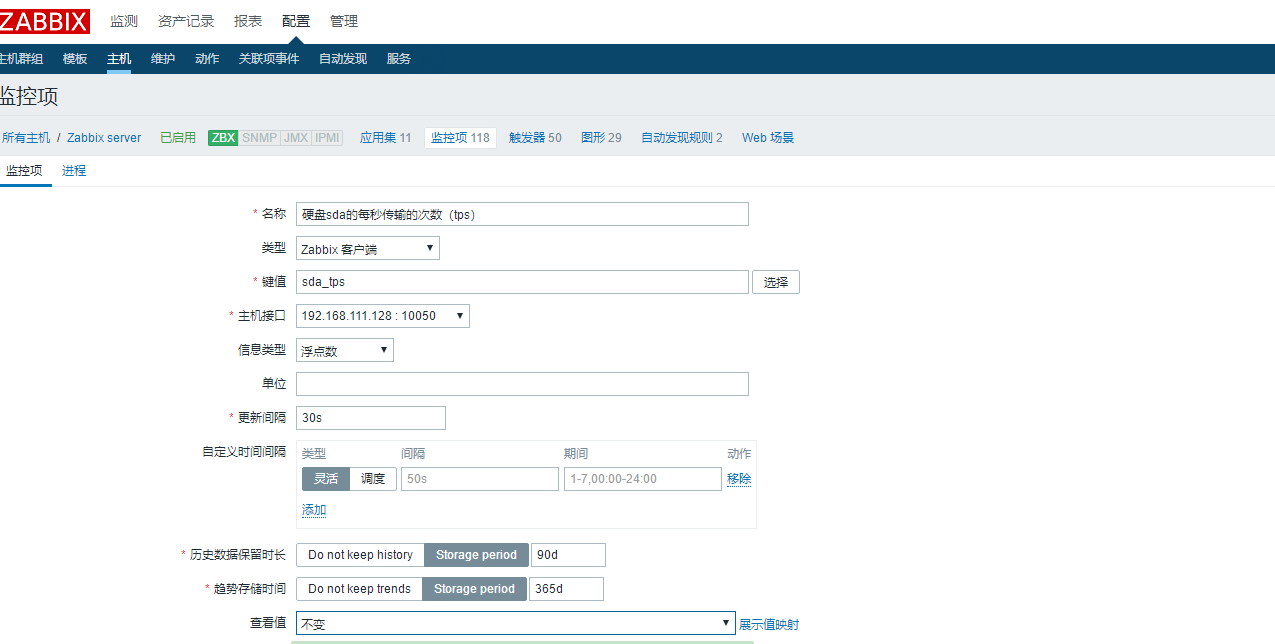Open 应用集 11 link
Image resolution: width=1275 pixels, height=644 pixels.
(x=385, y=138)
